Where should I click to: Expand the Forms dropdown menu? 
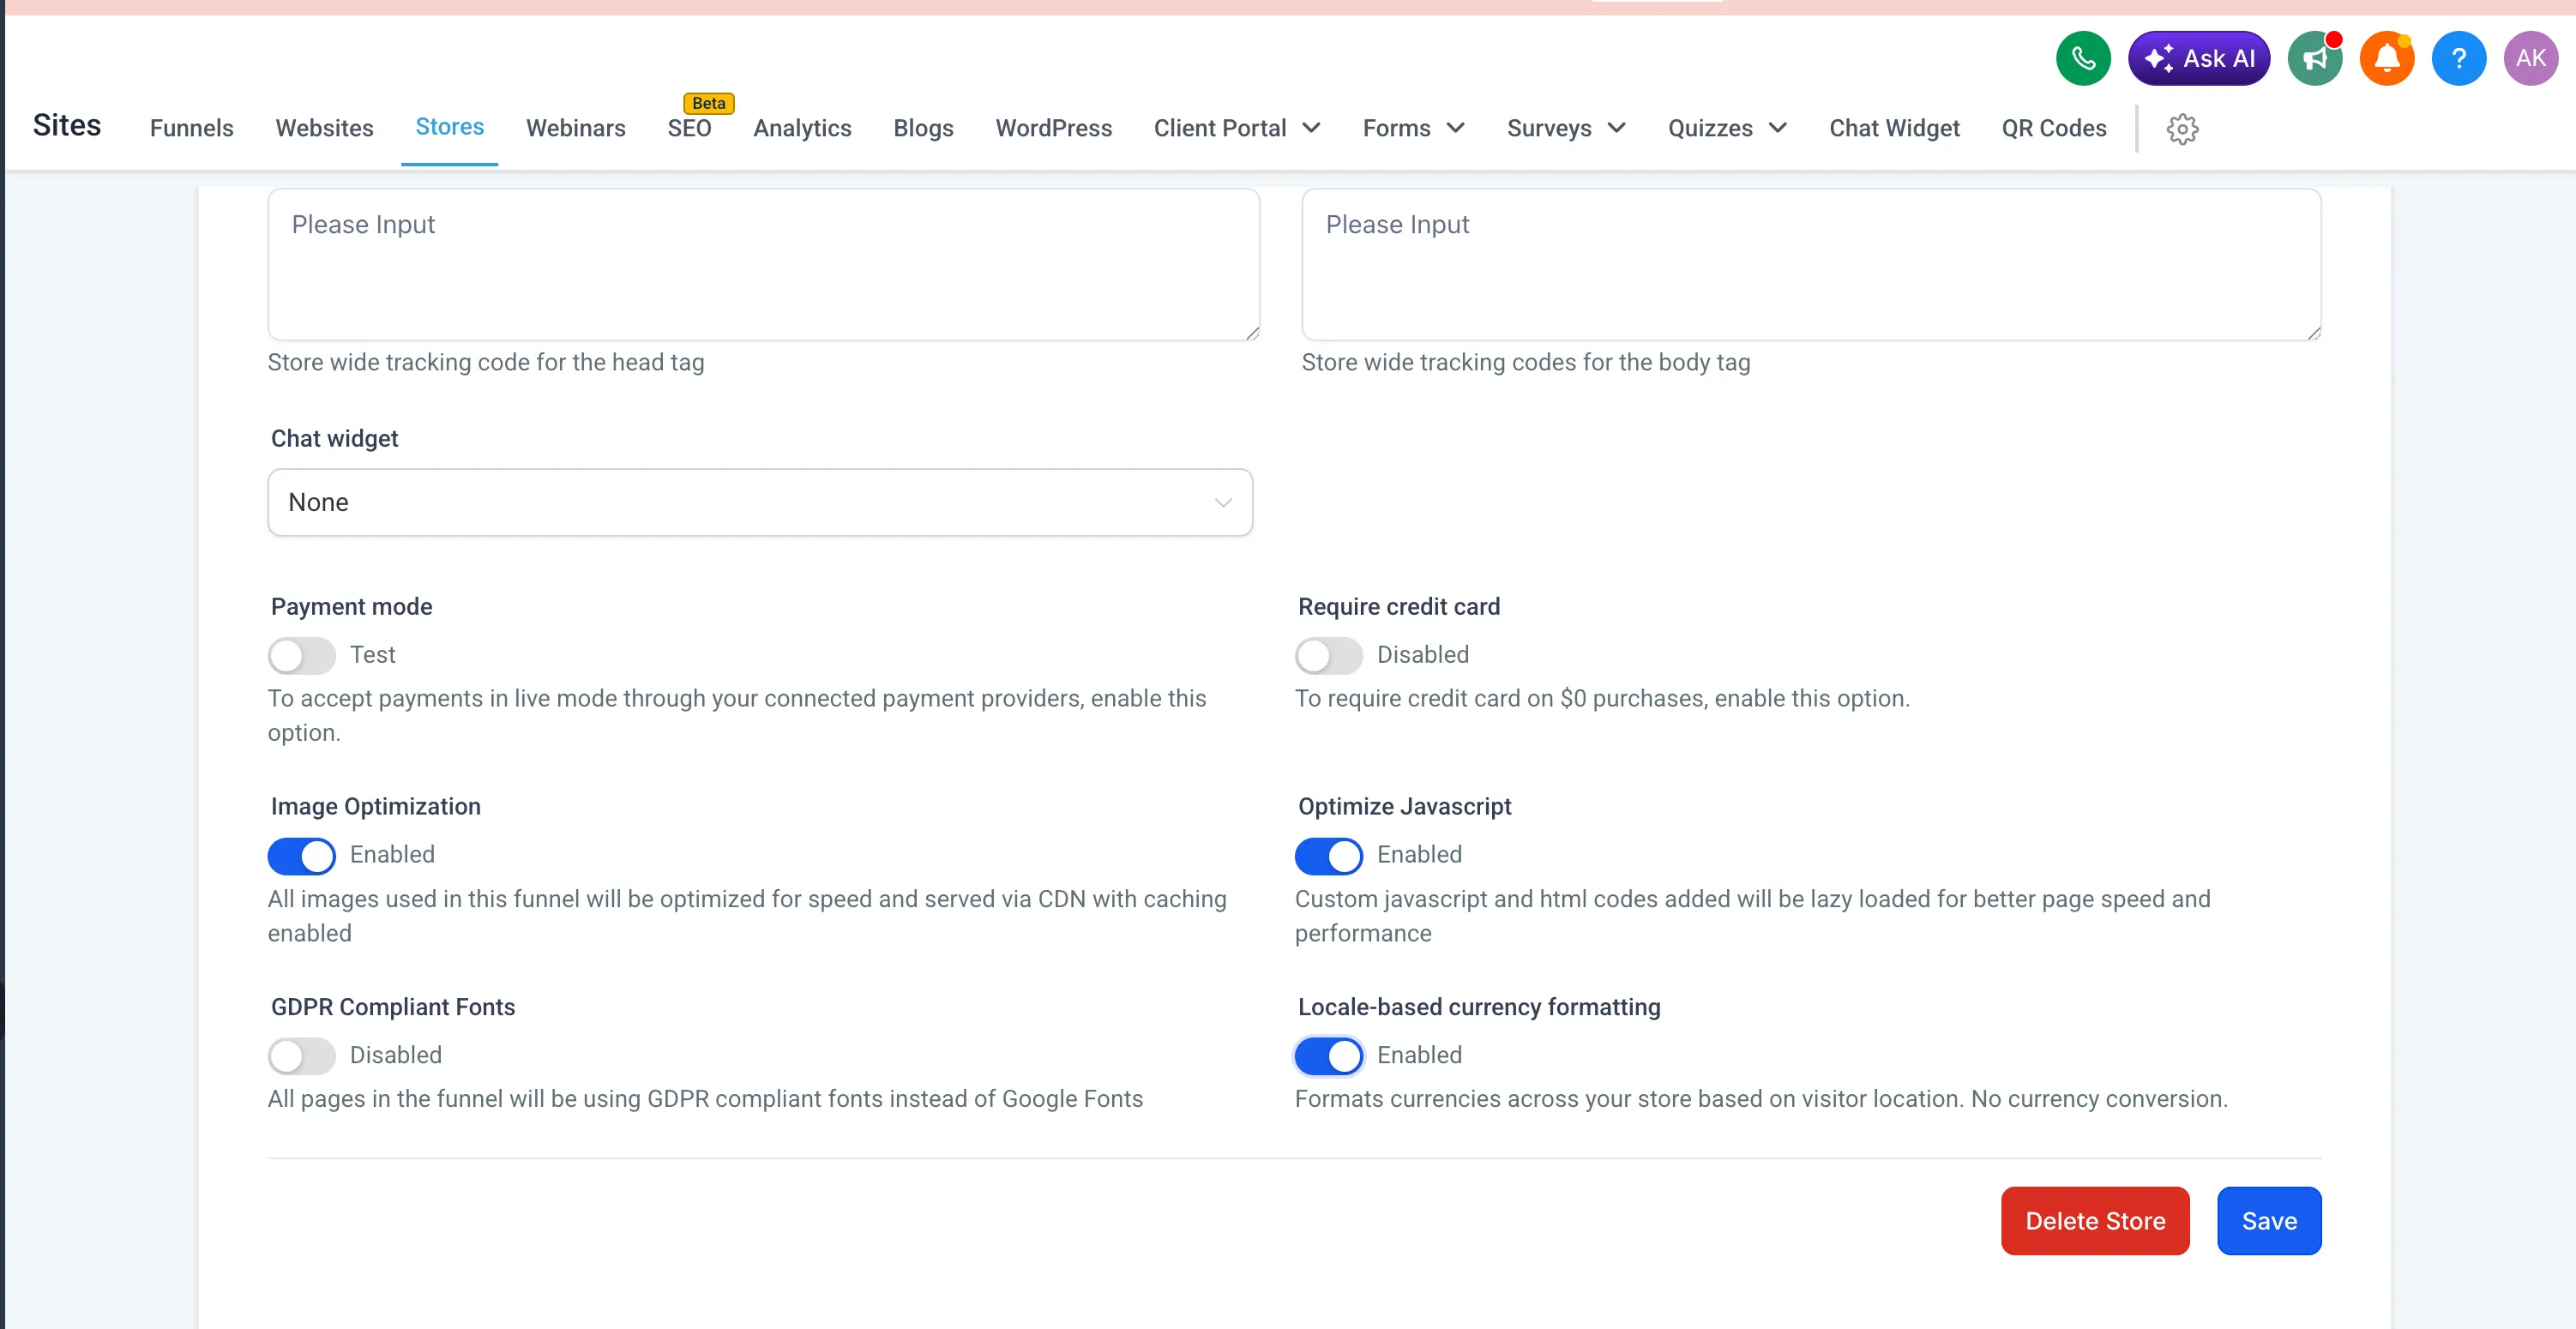[x=1413, y=128]
